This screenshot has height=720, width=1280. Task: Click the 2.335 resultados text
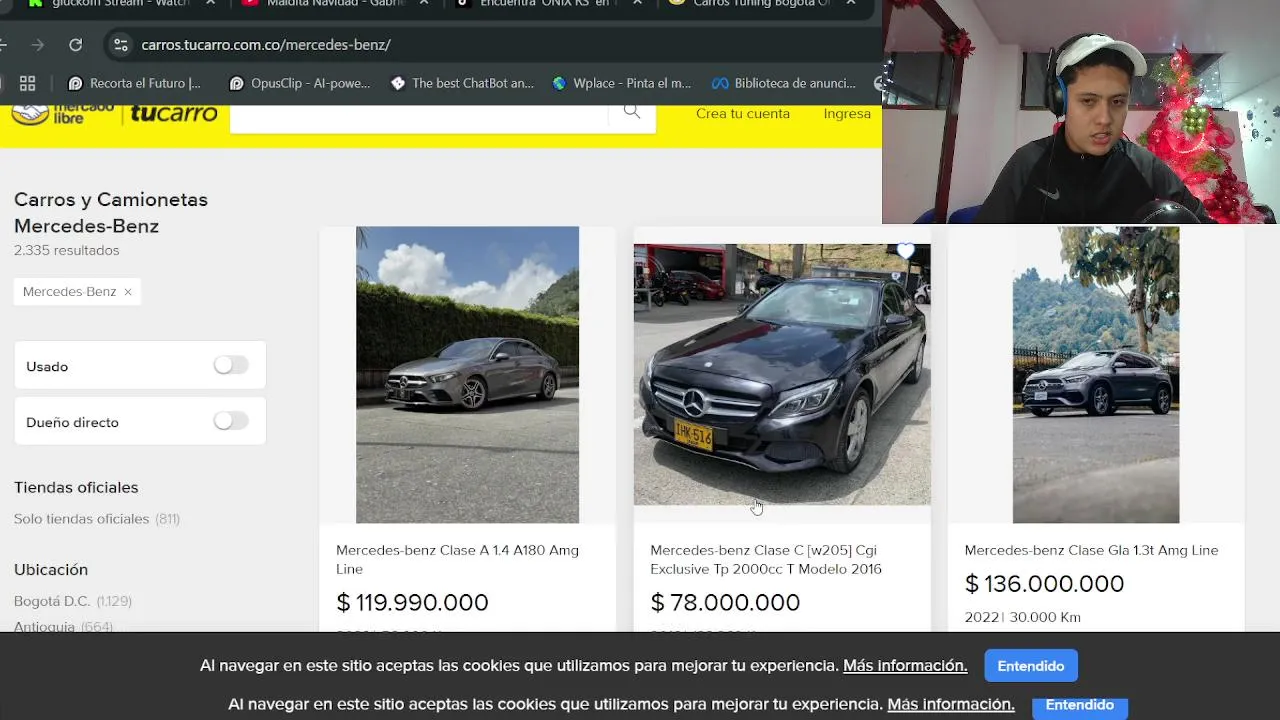[x=66, y=250]
